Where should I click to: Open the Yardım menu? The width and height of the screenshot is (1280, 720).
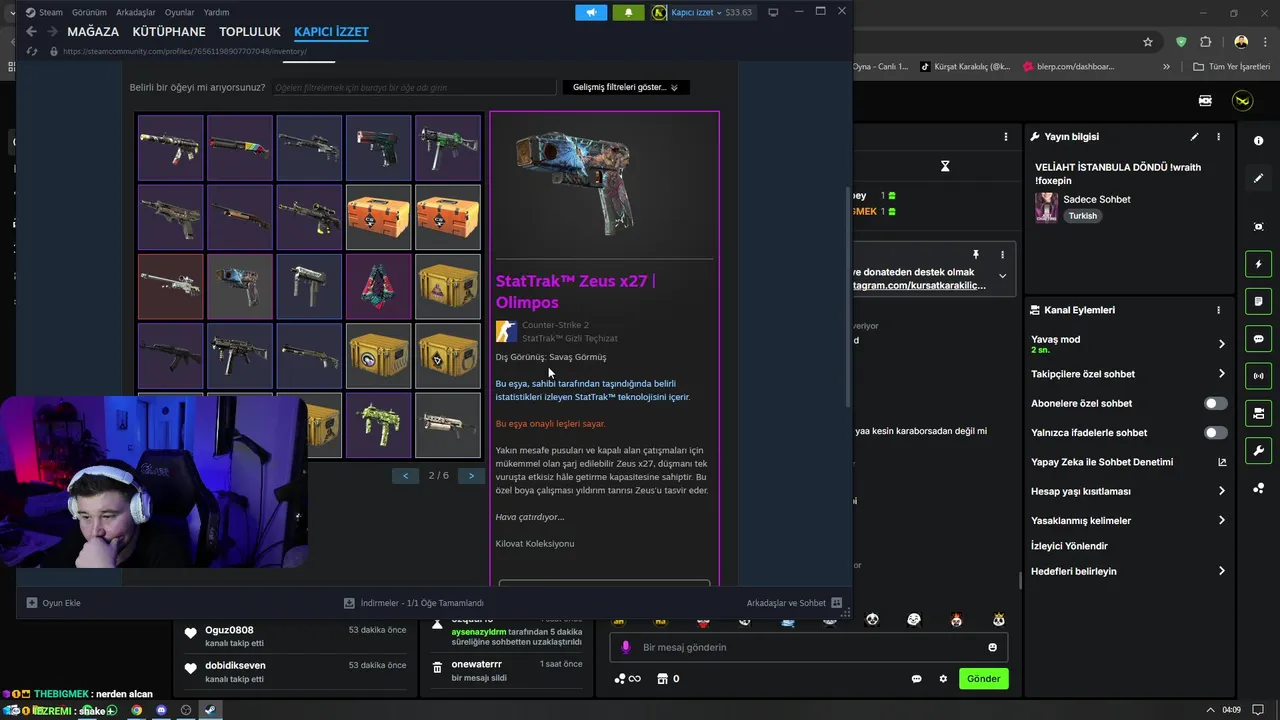pyautogui.click(x=216, y=12)
